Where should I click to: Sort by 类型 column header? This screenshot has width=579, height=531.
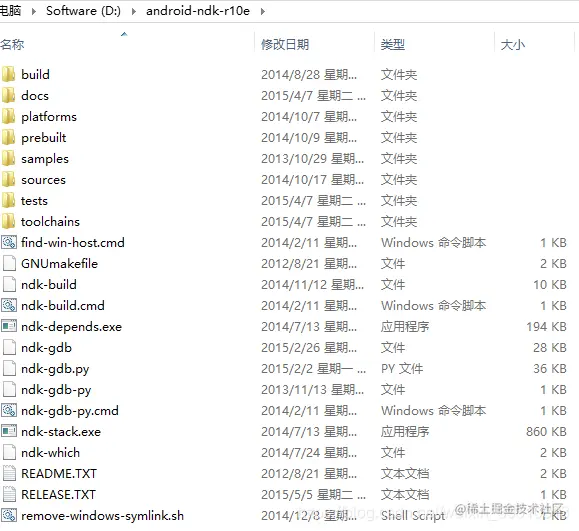click(x=393, y=45)
